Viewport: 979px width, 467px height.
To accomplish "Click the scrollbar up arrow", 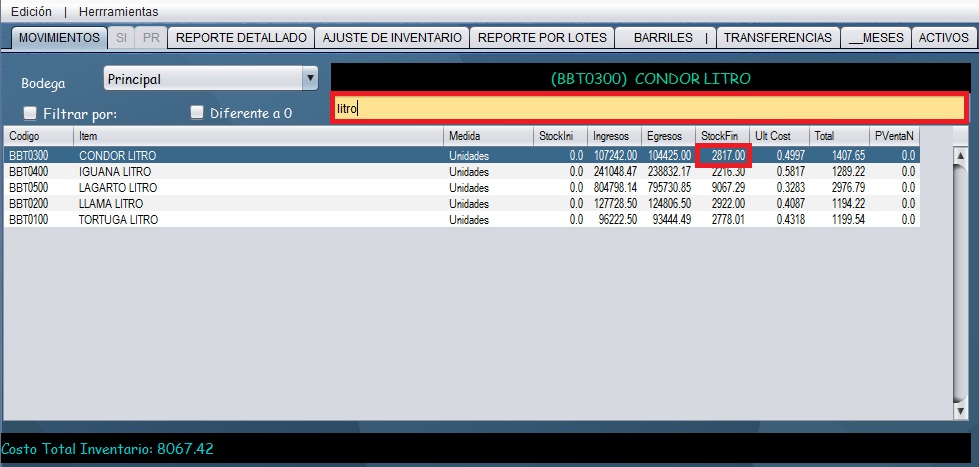I will (961, 156).
